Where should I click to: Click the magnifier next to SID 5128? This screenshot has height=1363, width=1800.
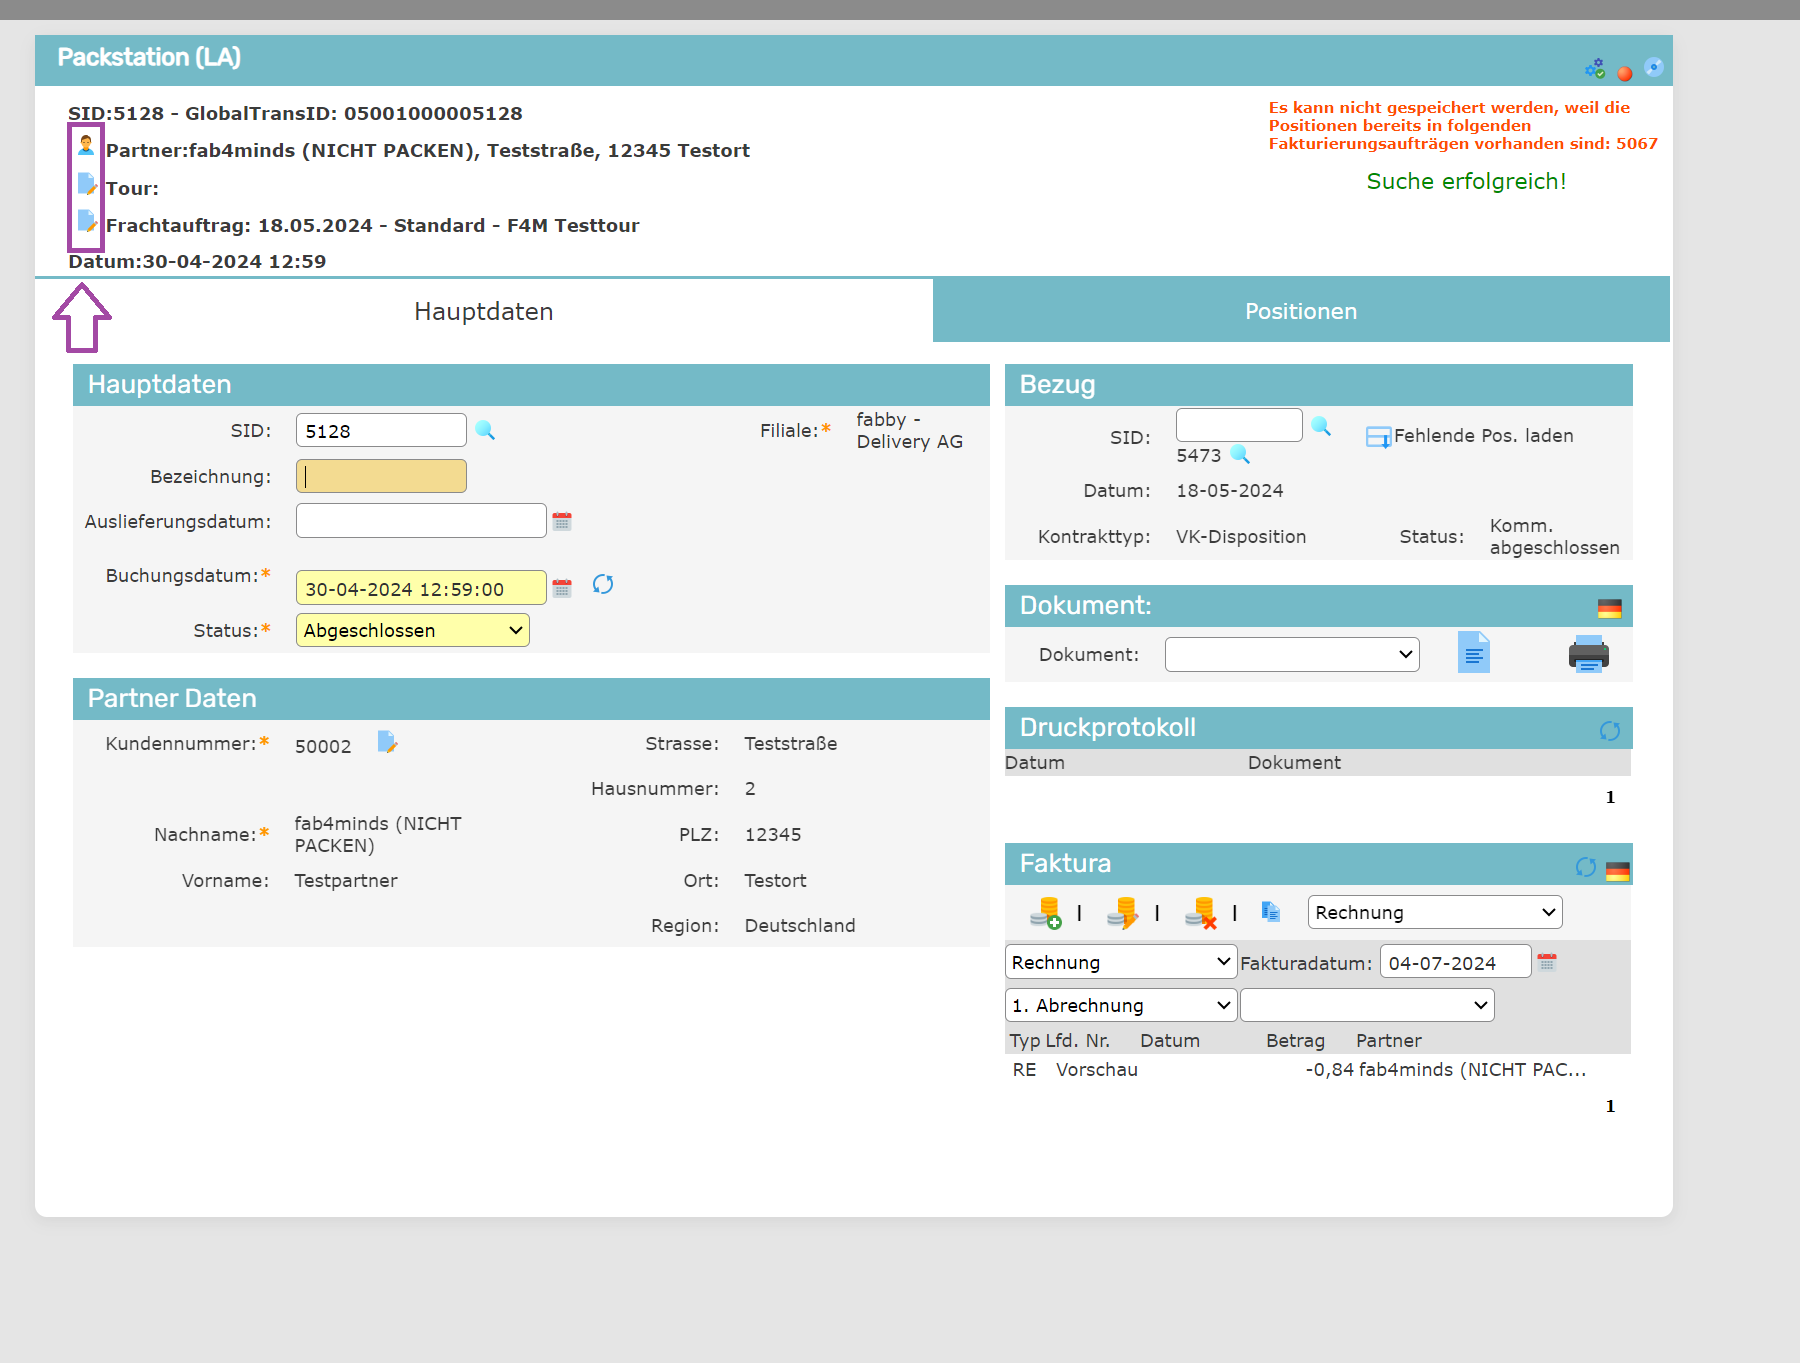[485, 430]
